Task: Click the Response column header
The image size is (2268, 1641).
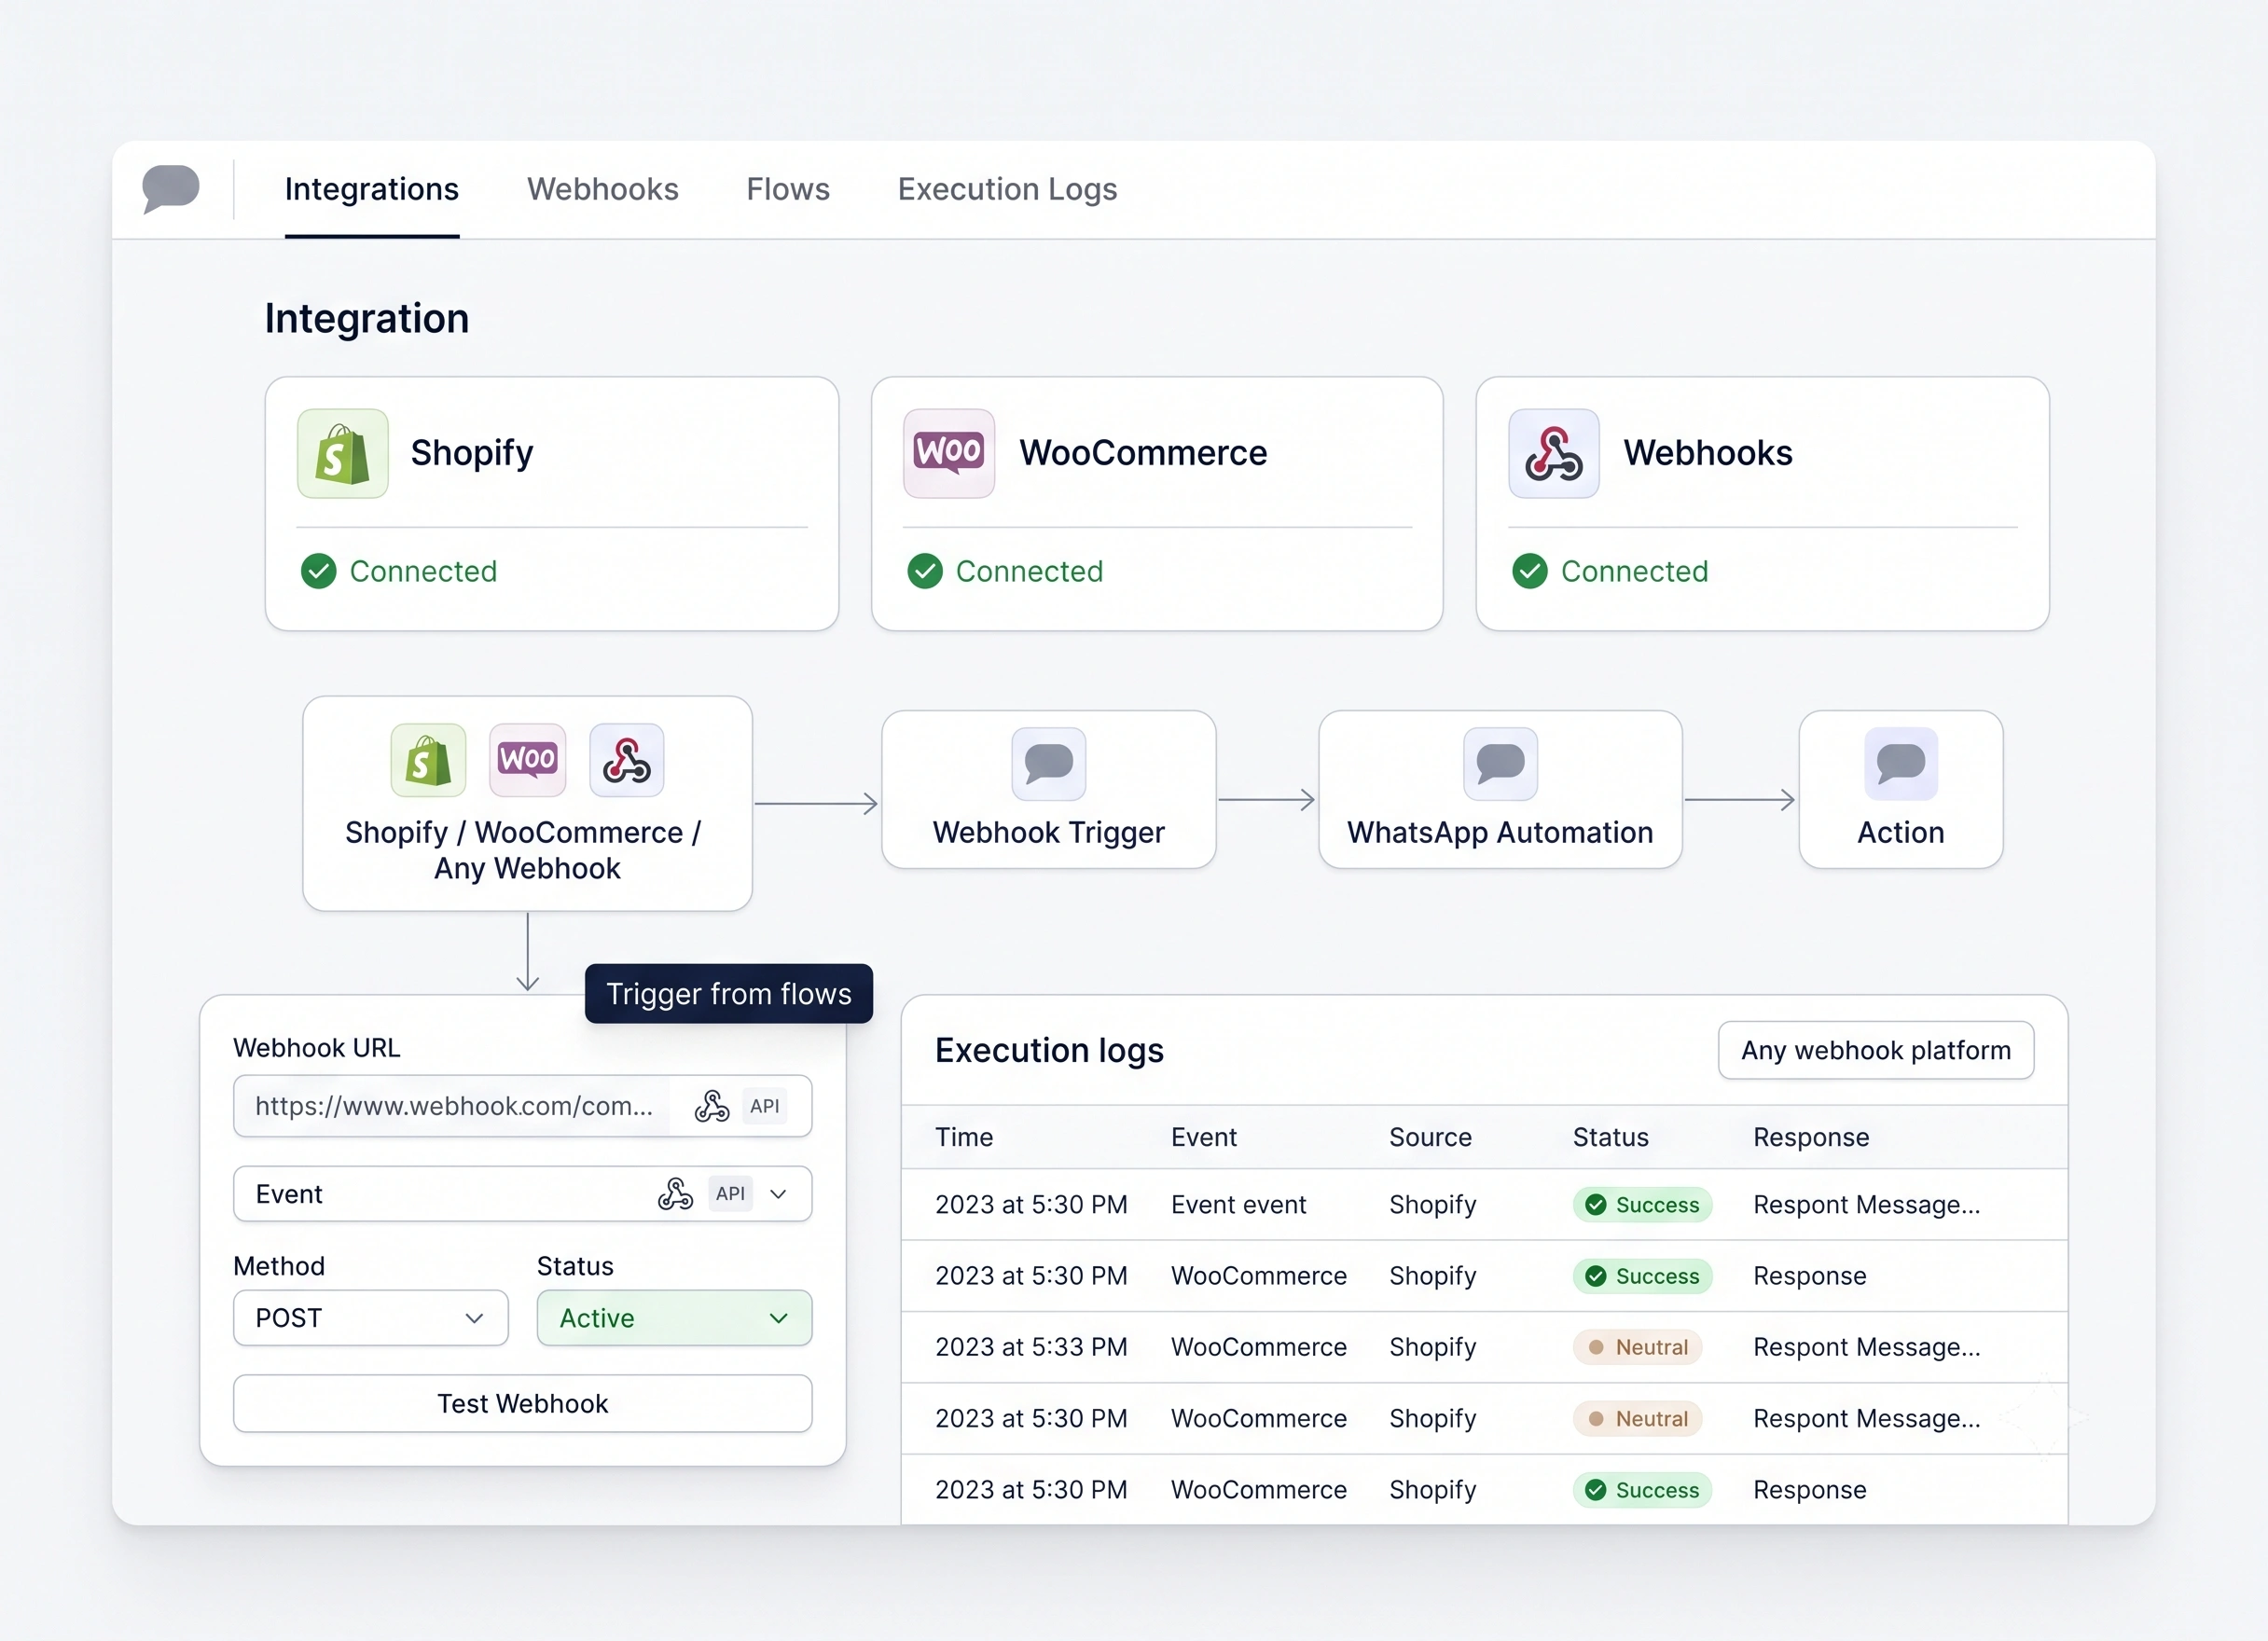Action: pos(1811,1137)
